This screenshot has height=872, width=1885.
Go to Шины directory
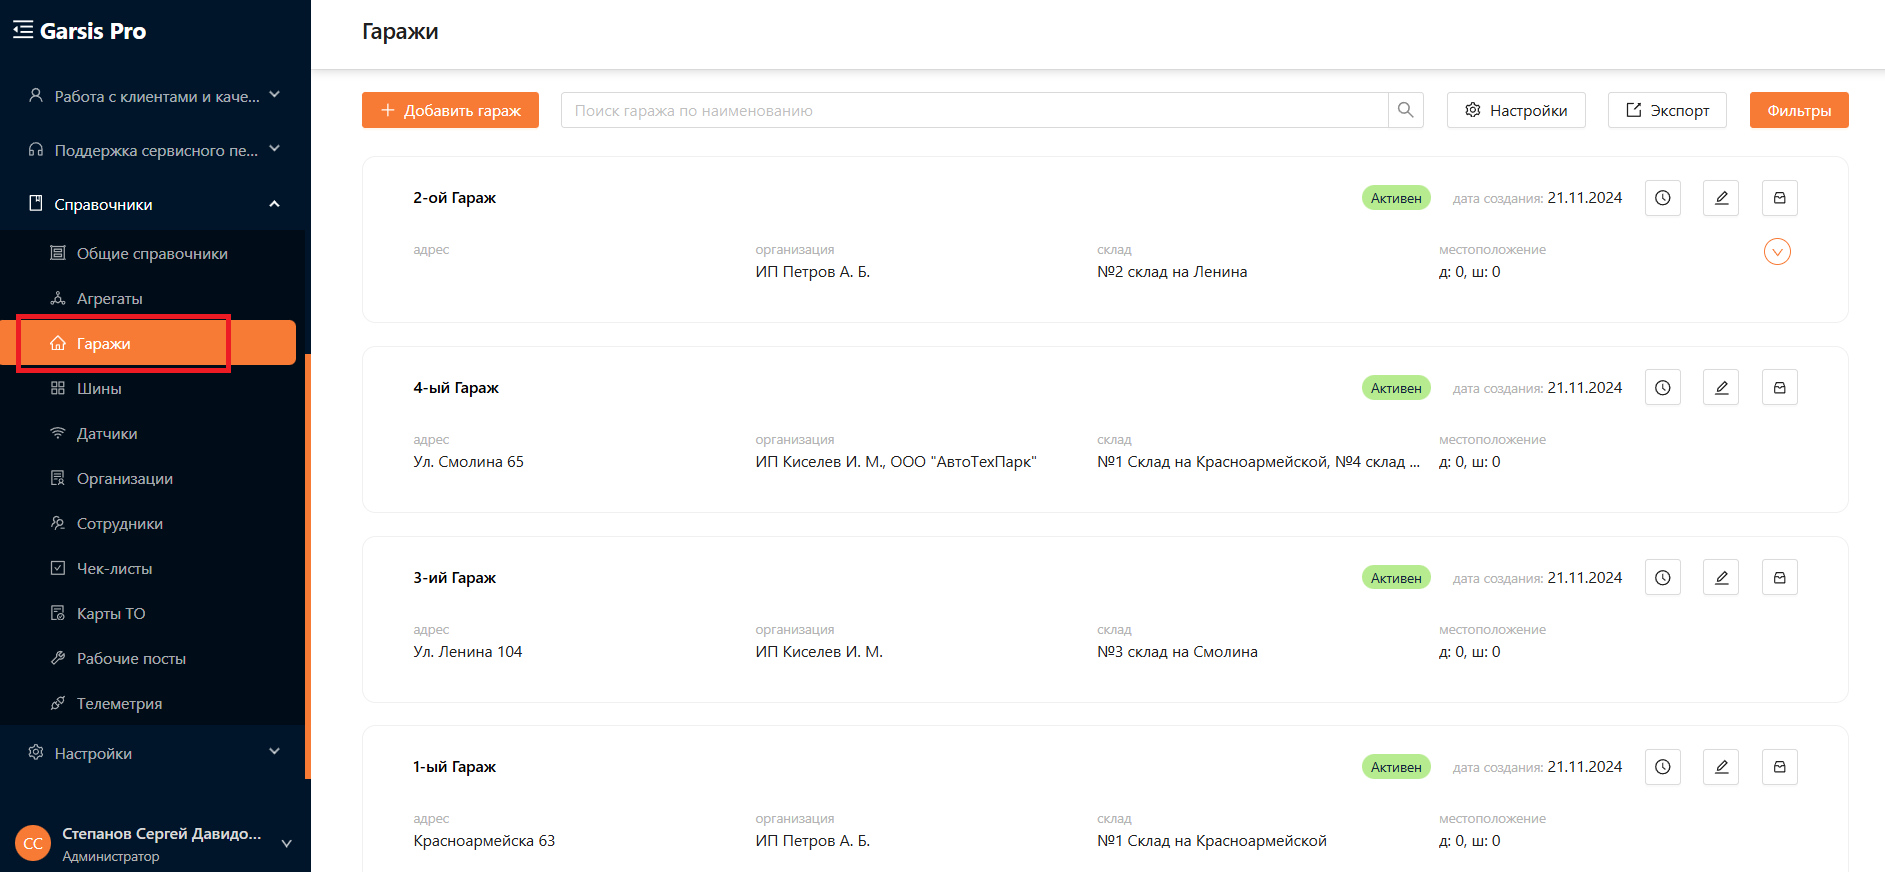(x=99, y=389)
